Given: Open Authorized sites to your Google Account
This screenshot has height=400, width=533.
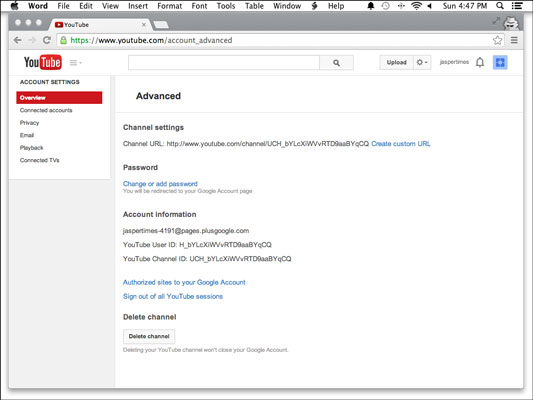Looking at the screenshot, I should click(184, 282).
